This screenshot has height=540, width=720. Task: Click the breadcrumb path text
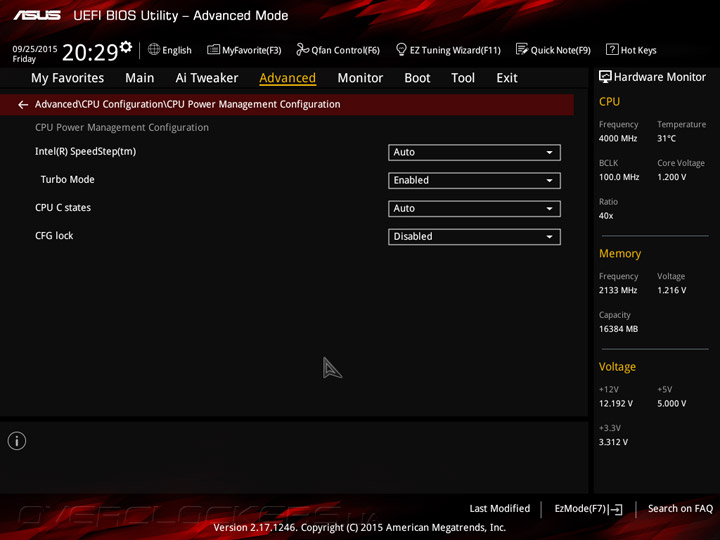click(187, 104)
